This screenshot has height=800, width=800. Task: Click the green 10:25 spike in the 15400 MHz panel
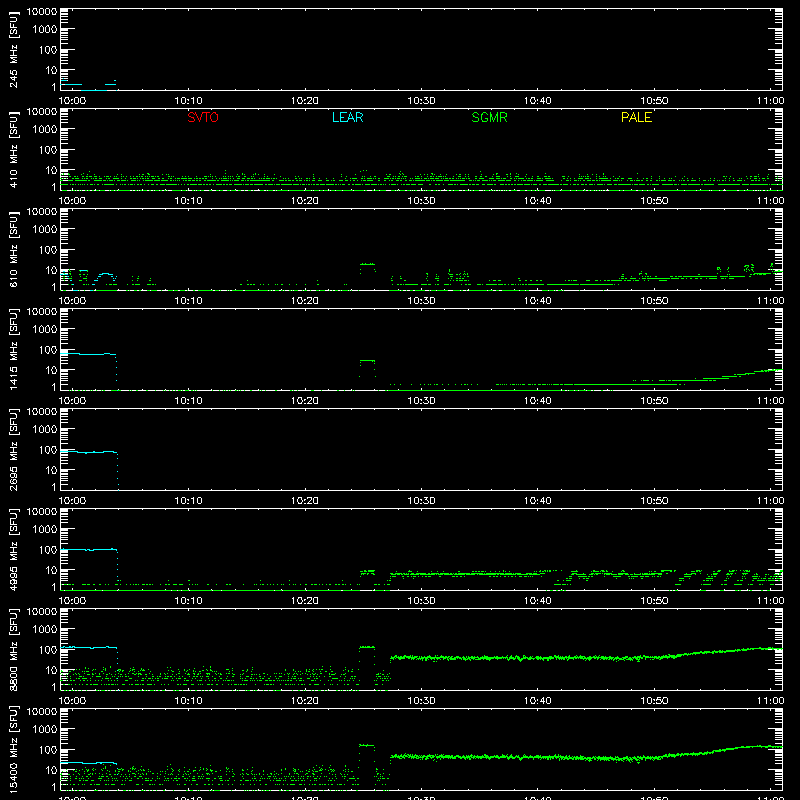point(367,745)
